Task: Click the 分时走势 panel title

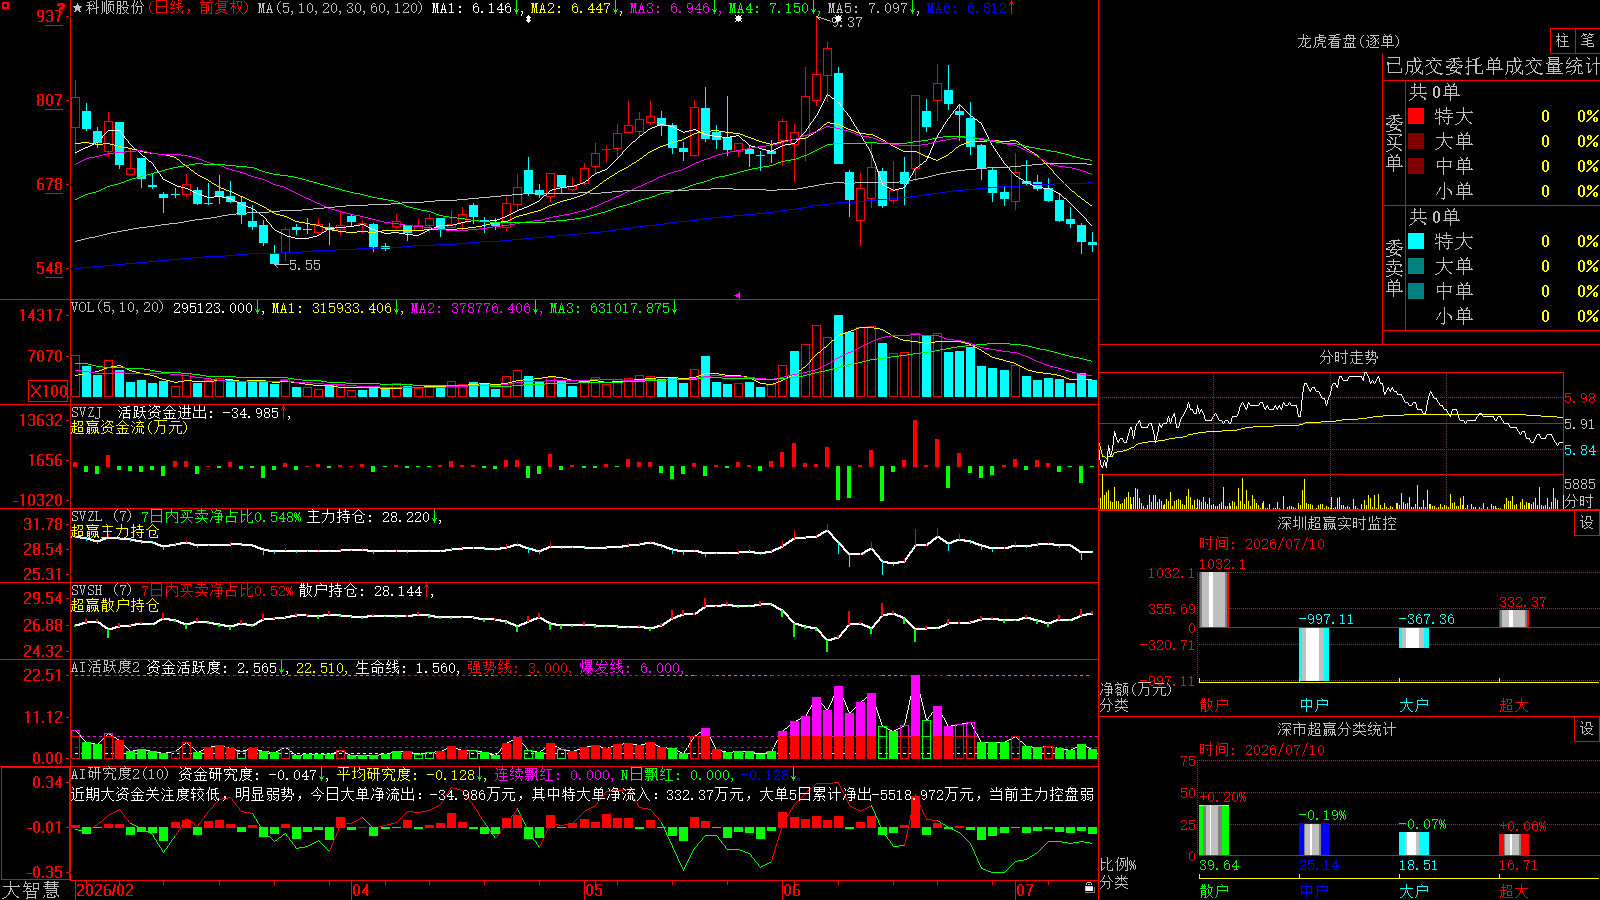Action: 1348,357
